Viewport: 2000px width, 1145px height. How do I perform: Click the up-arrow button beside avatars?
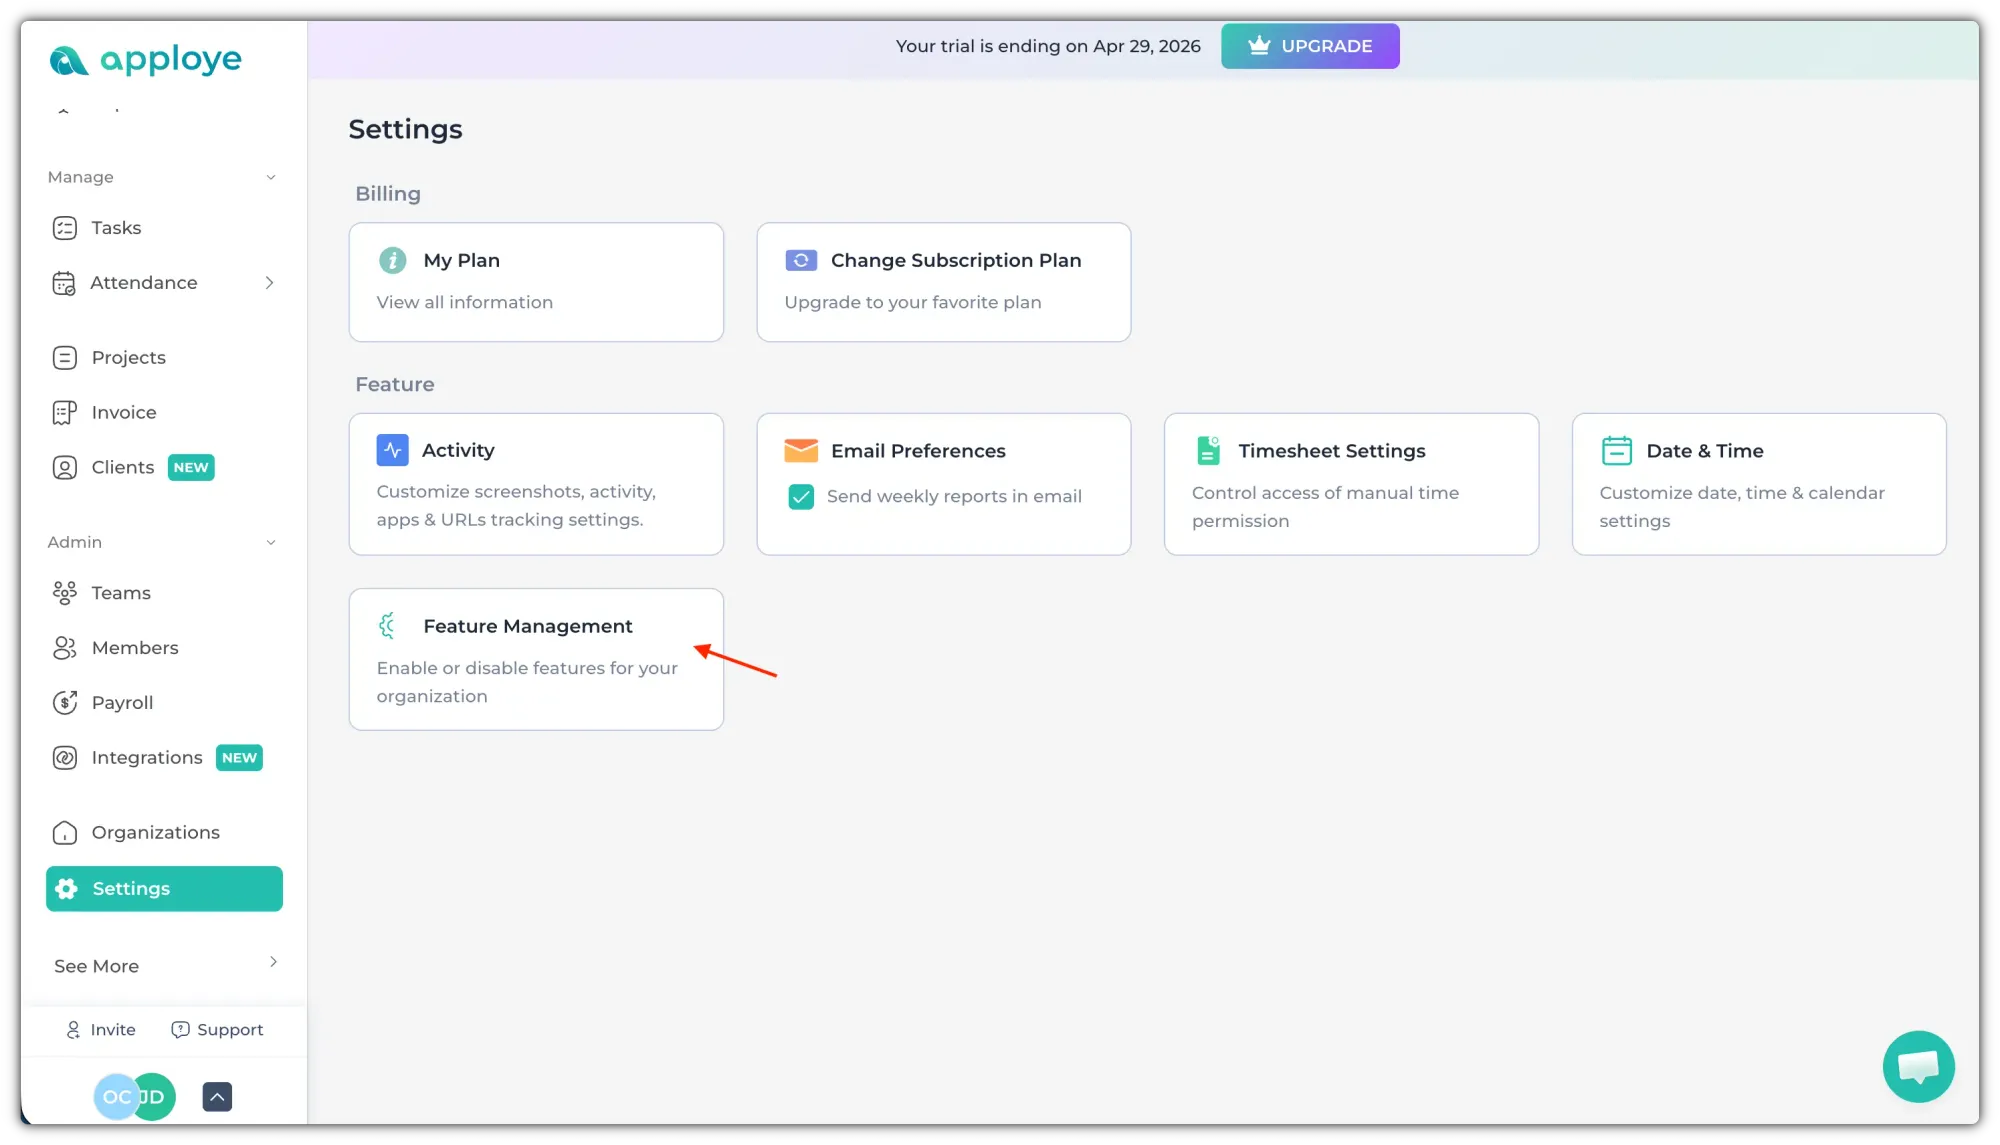point(217,1097)
